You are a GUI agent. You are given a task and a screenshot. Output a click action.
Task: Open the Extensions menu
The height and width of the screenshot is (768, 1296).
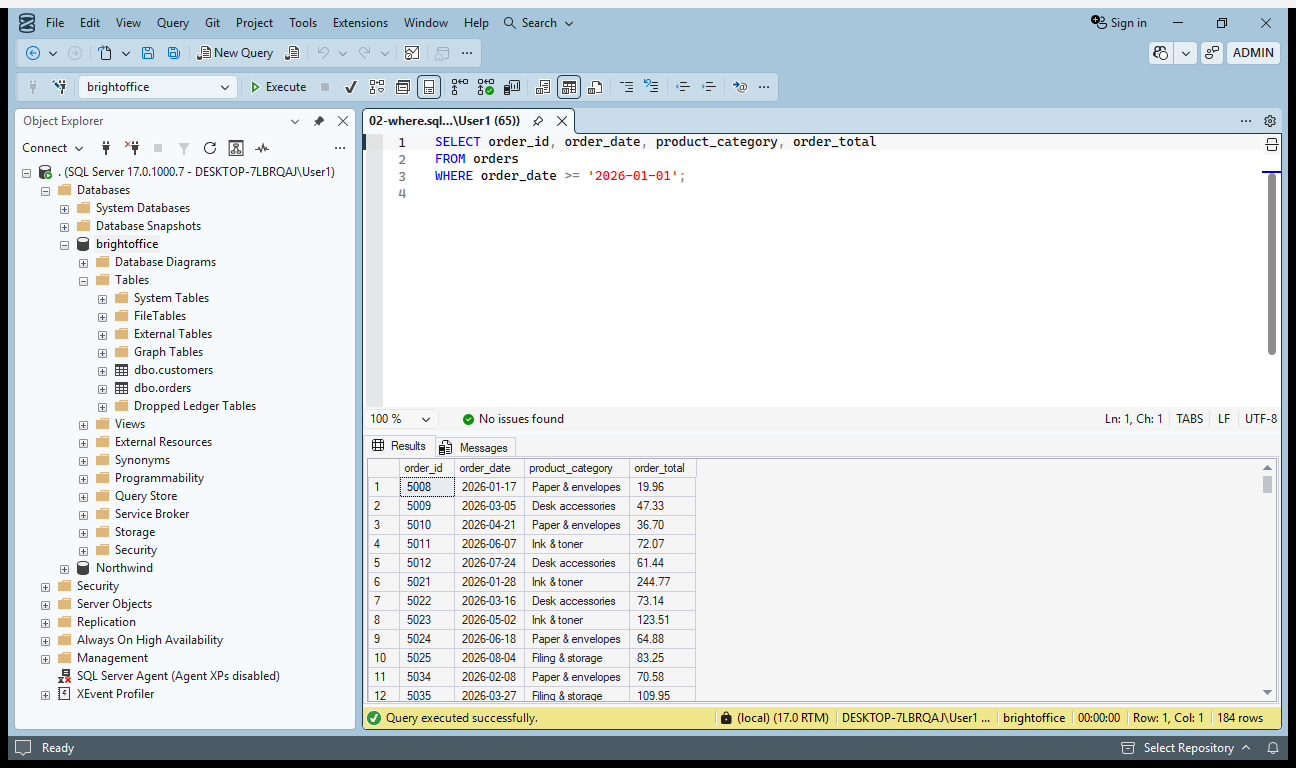coord(360,23)
